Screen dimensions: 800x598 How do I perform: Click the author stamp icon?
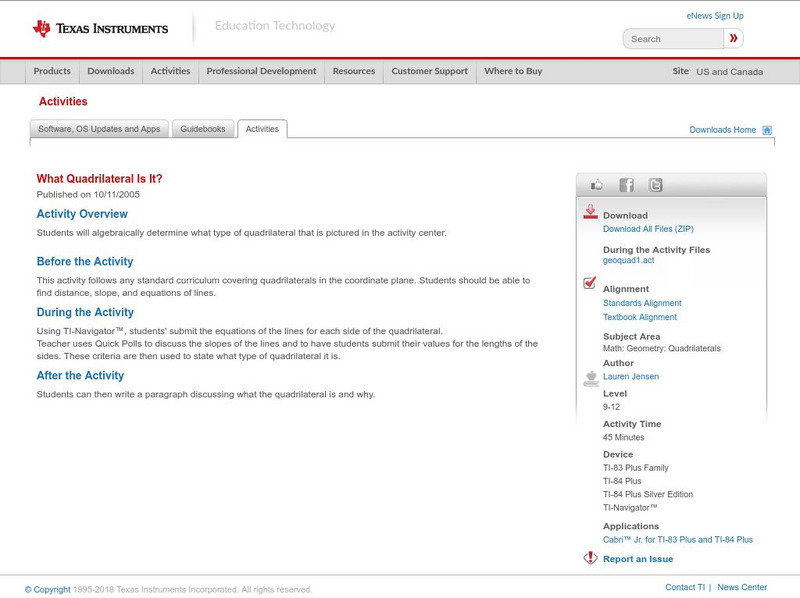tap(591, 379)
